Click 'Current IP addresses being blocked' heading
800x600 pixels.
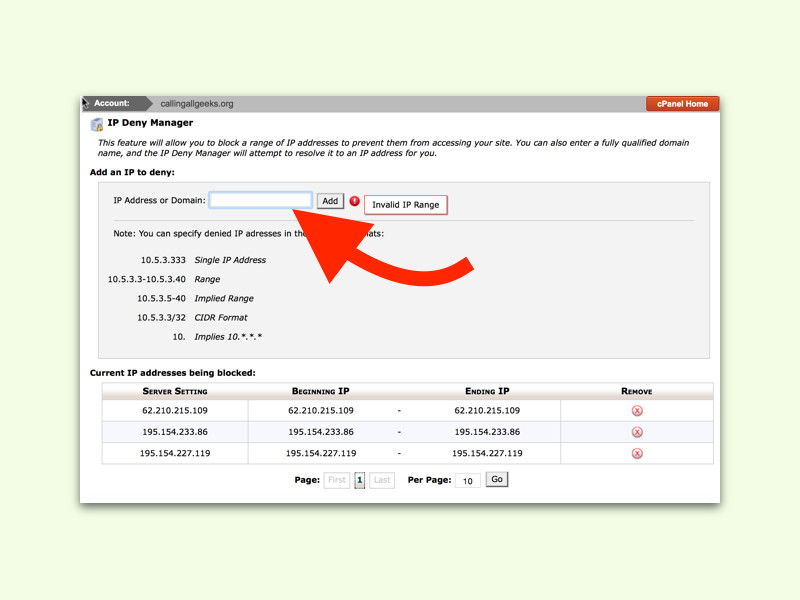click(172, 373)
